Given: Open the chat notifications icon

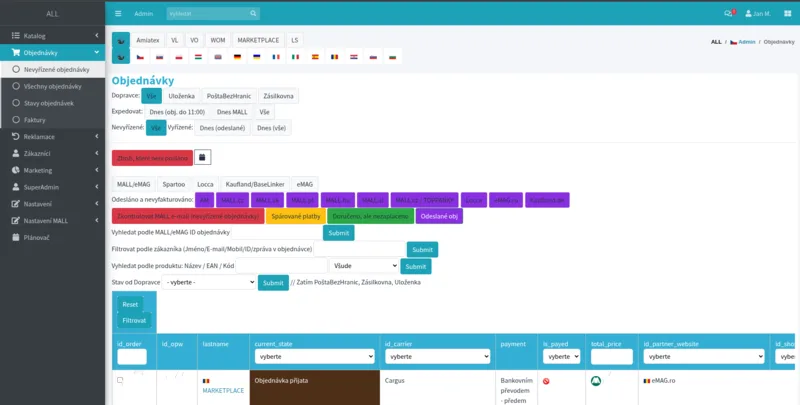Looking at the screenshot, I should tap(729, 14).
